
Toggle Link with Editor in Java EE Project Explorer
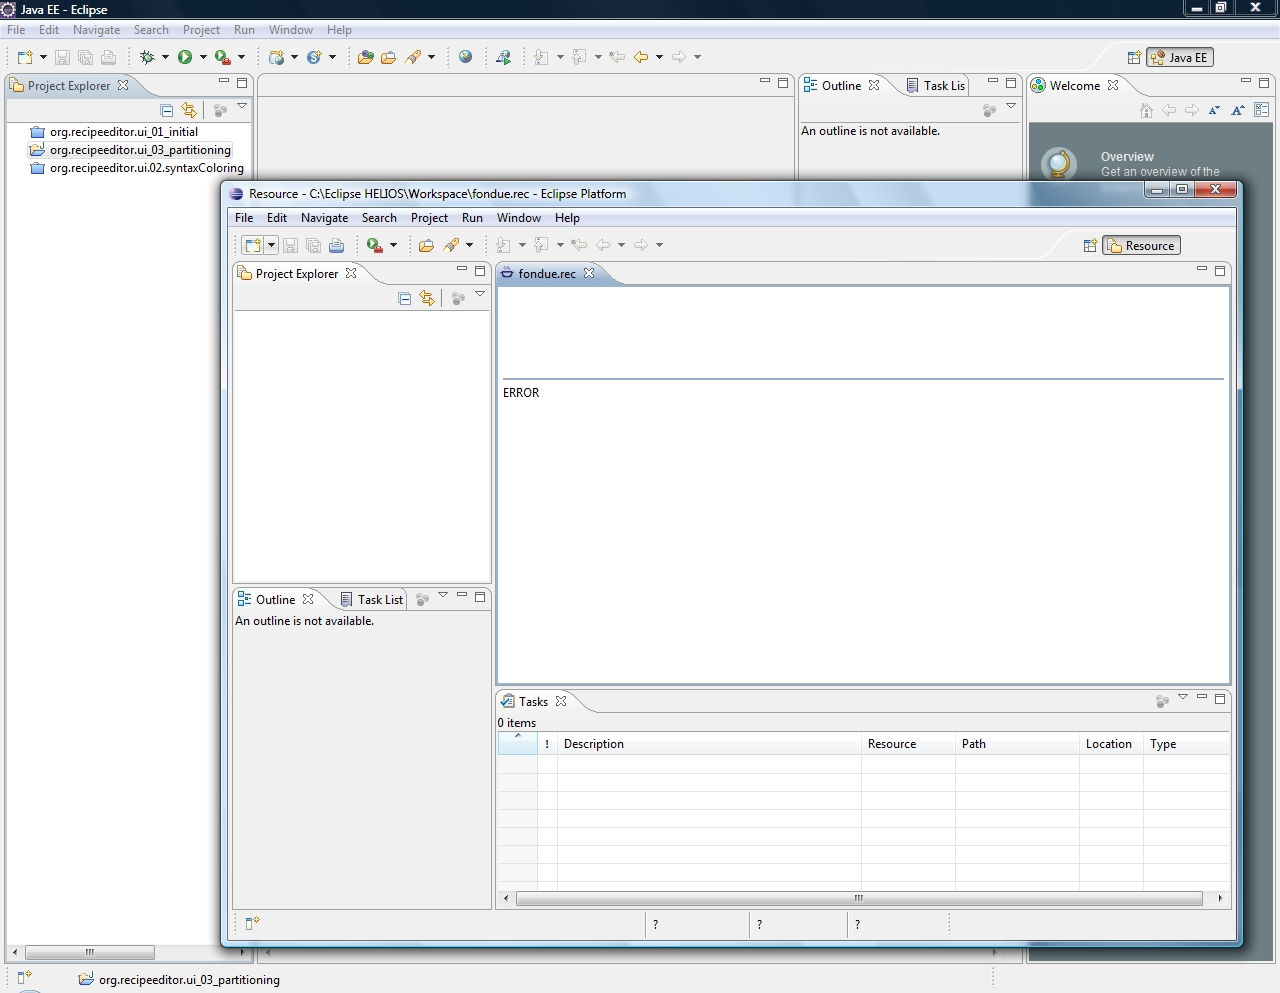189,110
